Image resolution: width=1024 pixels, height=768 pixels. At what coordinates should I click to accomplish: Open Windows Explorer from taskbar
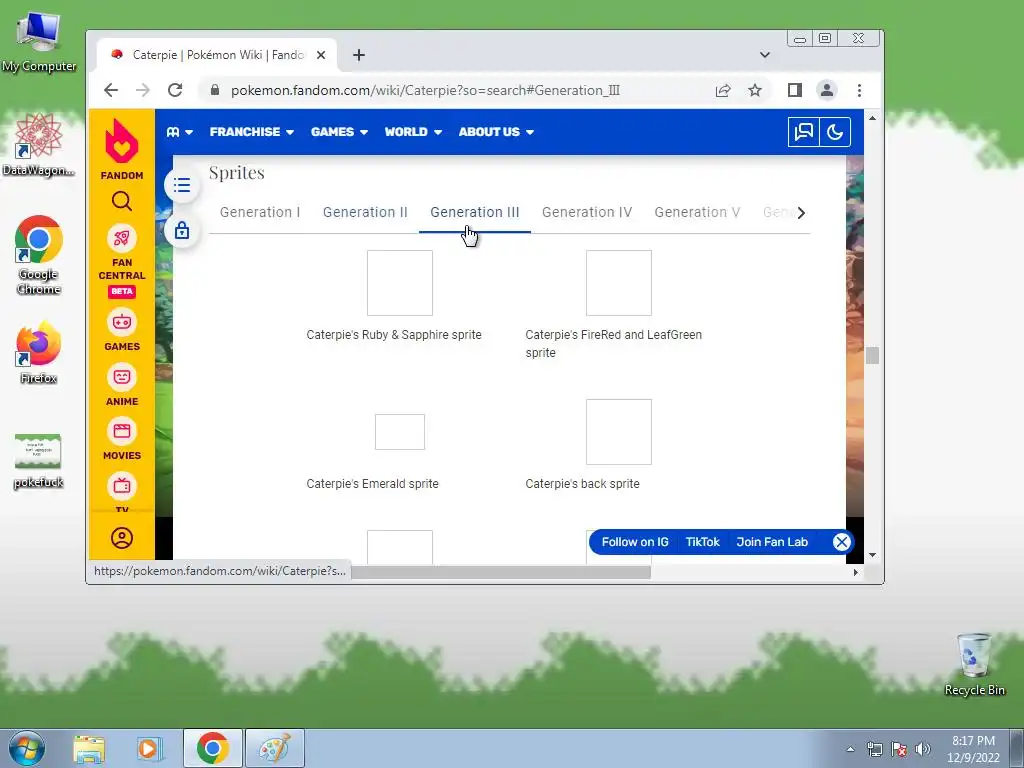pyautogui.click(x=89, y=749)
